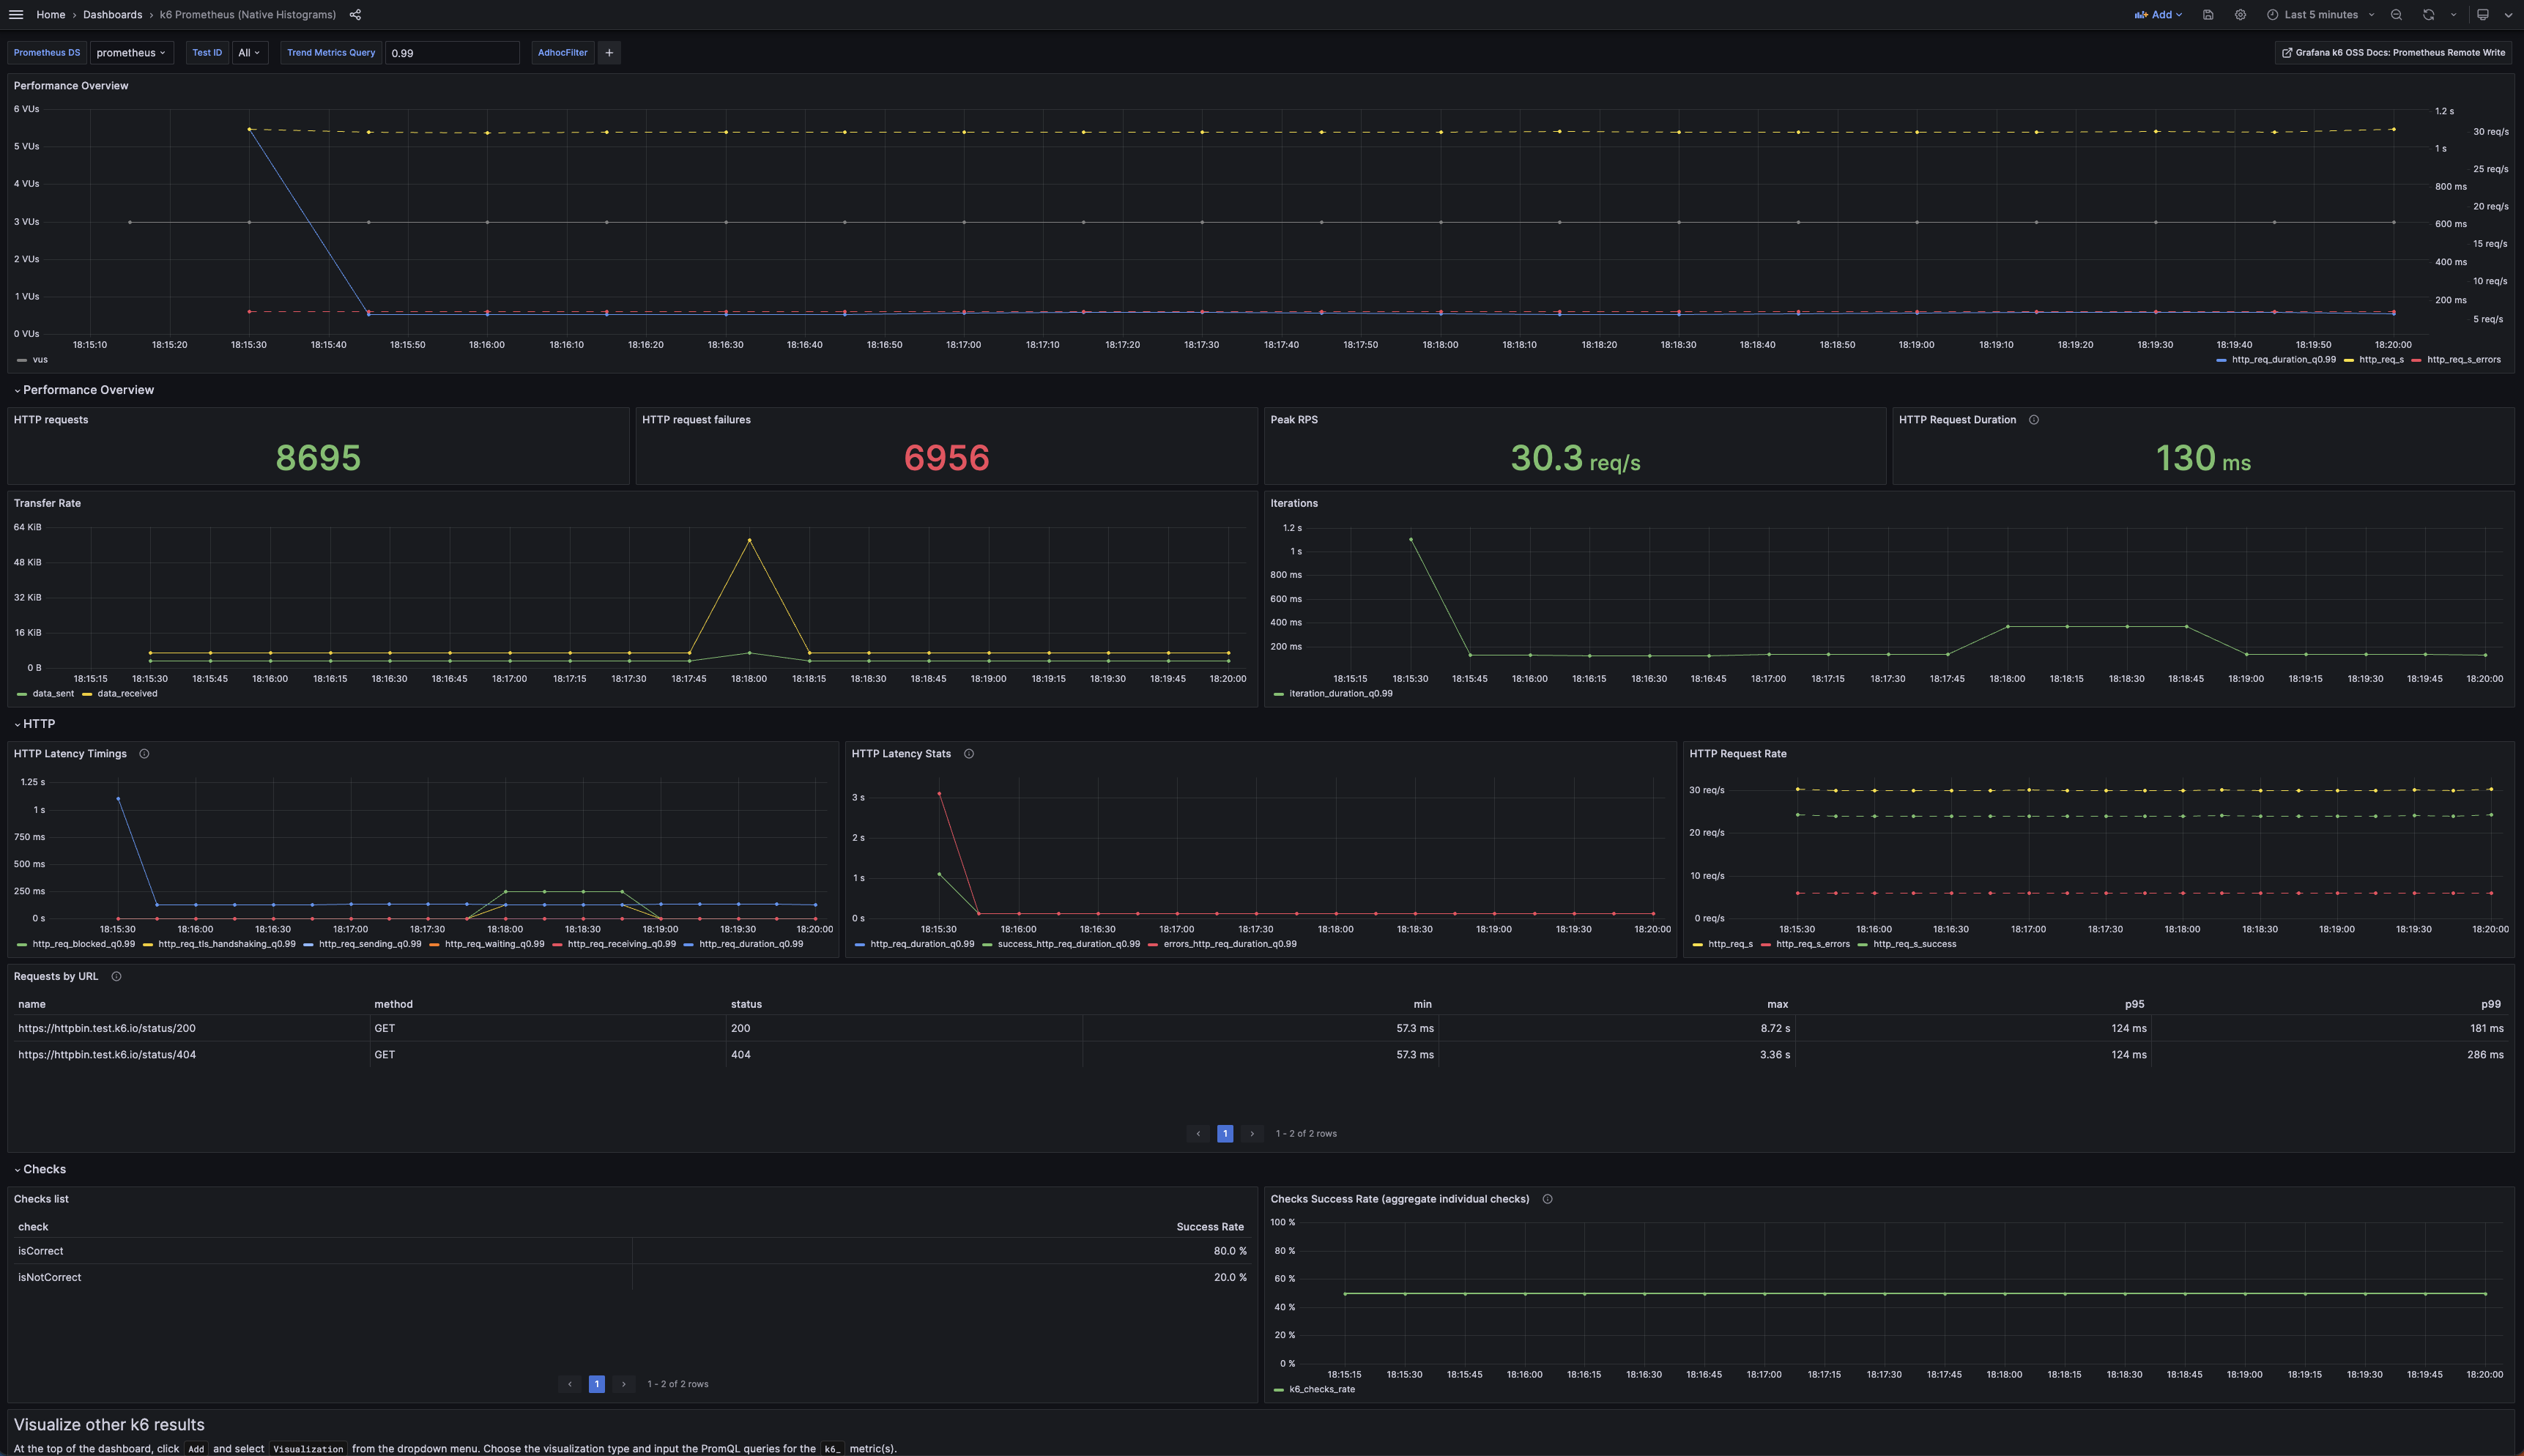The width and height of the screenshot is (2524, 1456).
Task: Toggle http_req_s_errors series in HTTP Request Rate
Action: (1812, 944)
